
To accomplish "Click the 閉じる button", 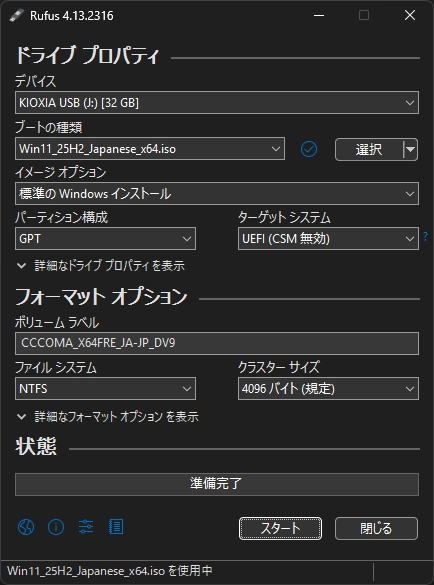I will 376,528.
